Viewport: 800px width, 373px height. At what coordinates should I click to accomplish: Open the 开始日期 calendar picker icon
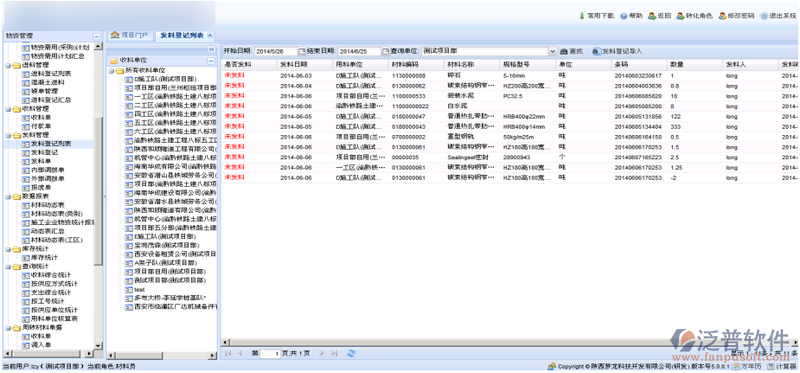(301, 52)
